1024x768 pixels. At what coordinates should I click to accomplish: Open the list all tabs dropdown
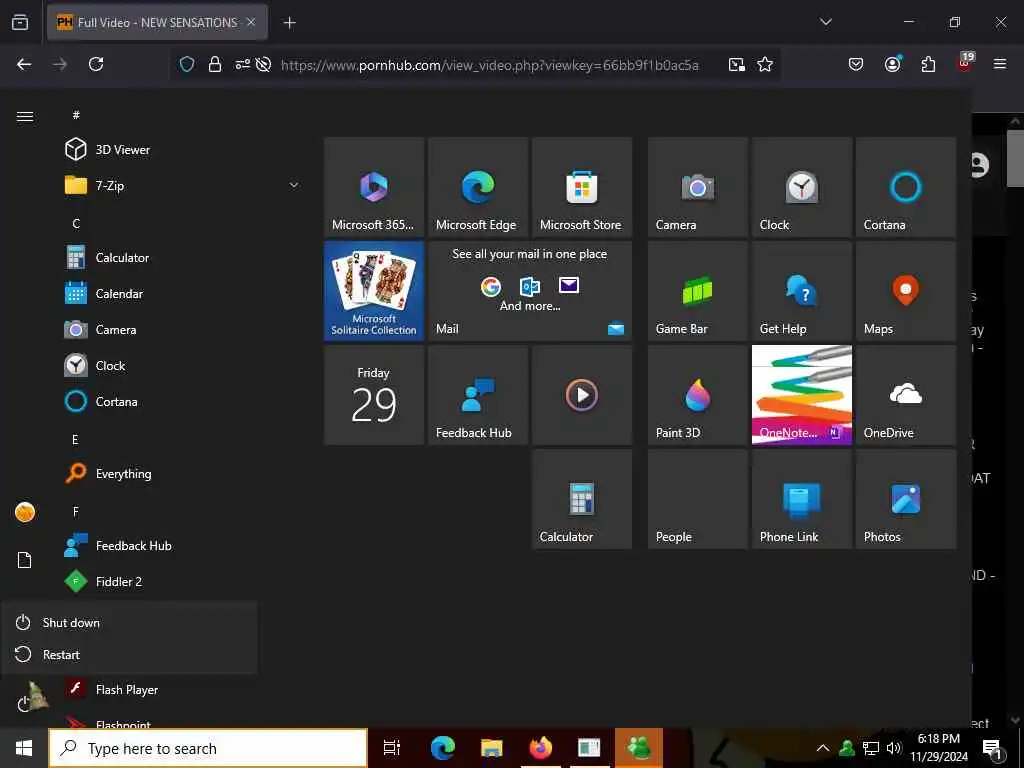825,22
